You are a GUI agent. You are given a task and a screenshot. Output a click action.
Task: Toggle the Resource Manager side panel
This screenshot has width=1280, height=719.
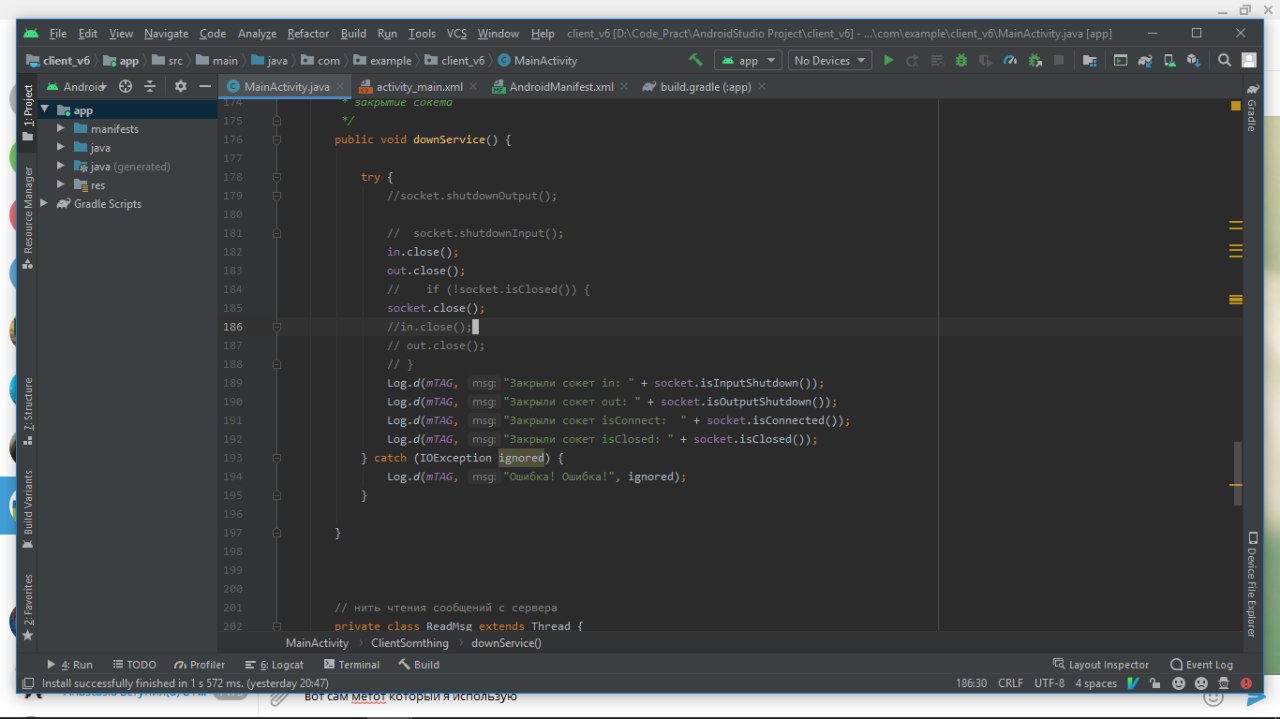pos(28,219)
